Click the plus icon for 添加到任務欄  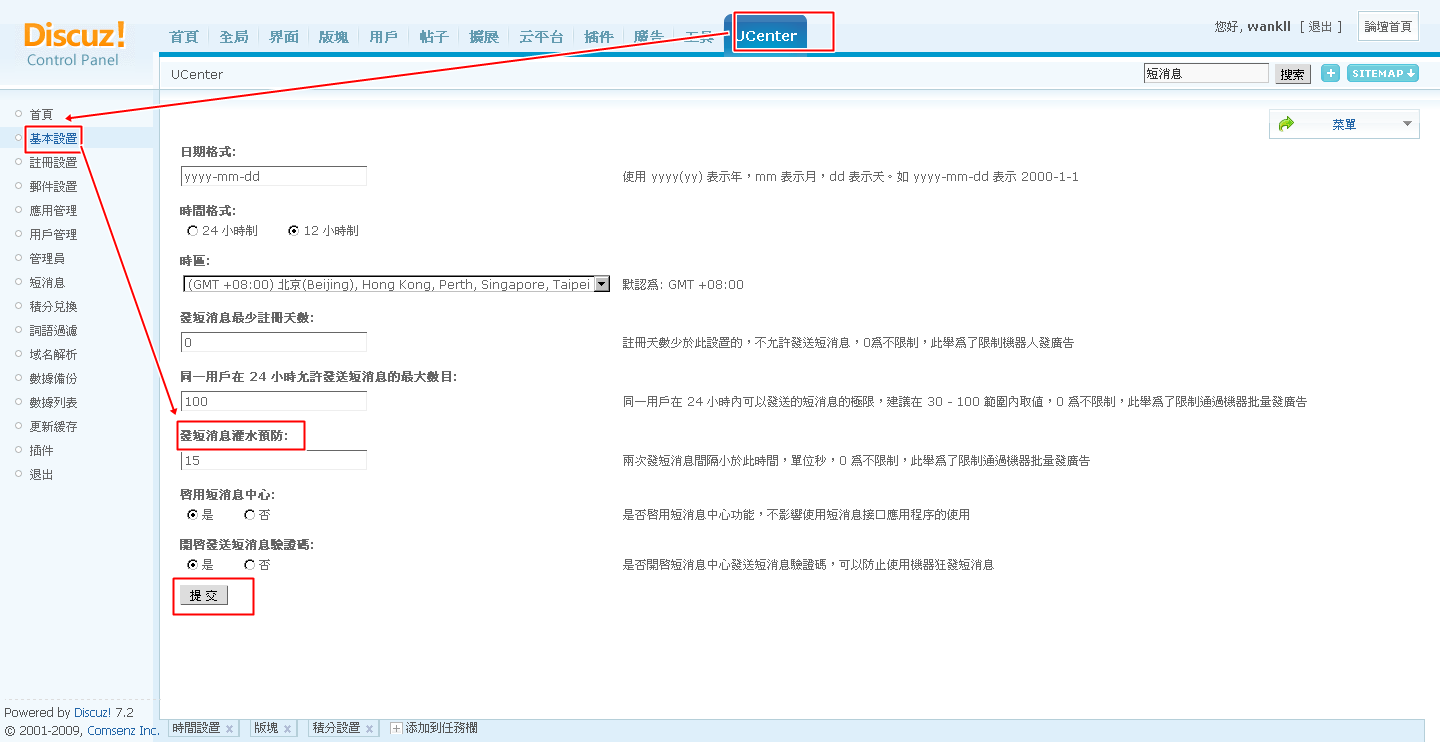[x=396, y=728]
